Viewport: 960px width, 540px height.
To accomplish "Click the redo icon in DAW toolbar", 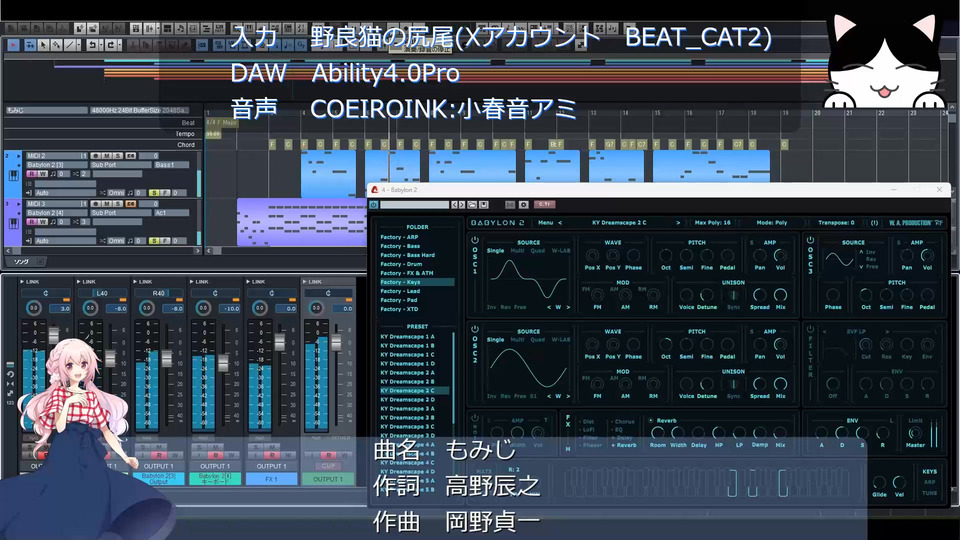I will click(x=111, y=45).
